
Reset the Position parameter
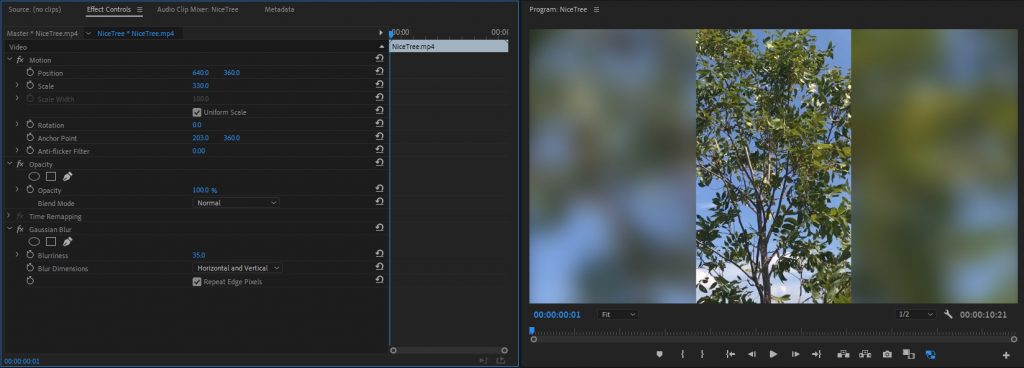tap(379, 72)
